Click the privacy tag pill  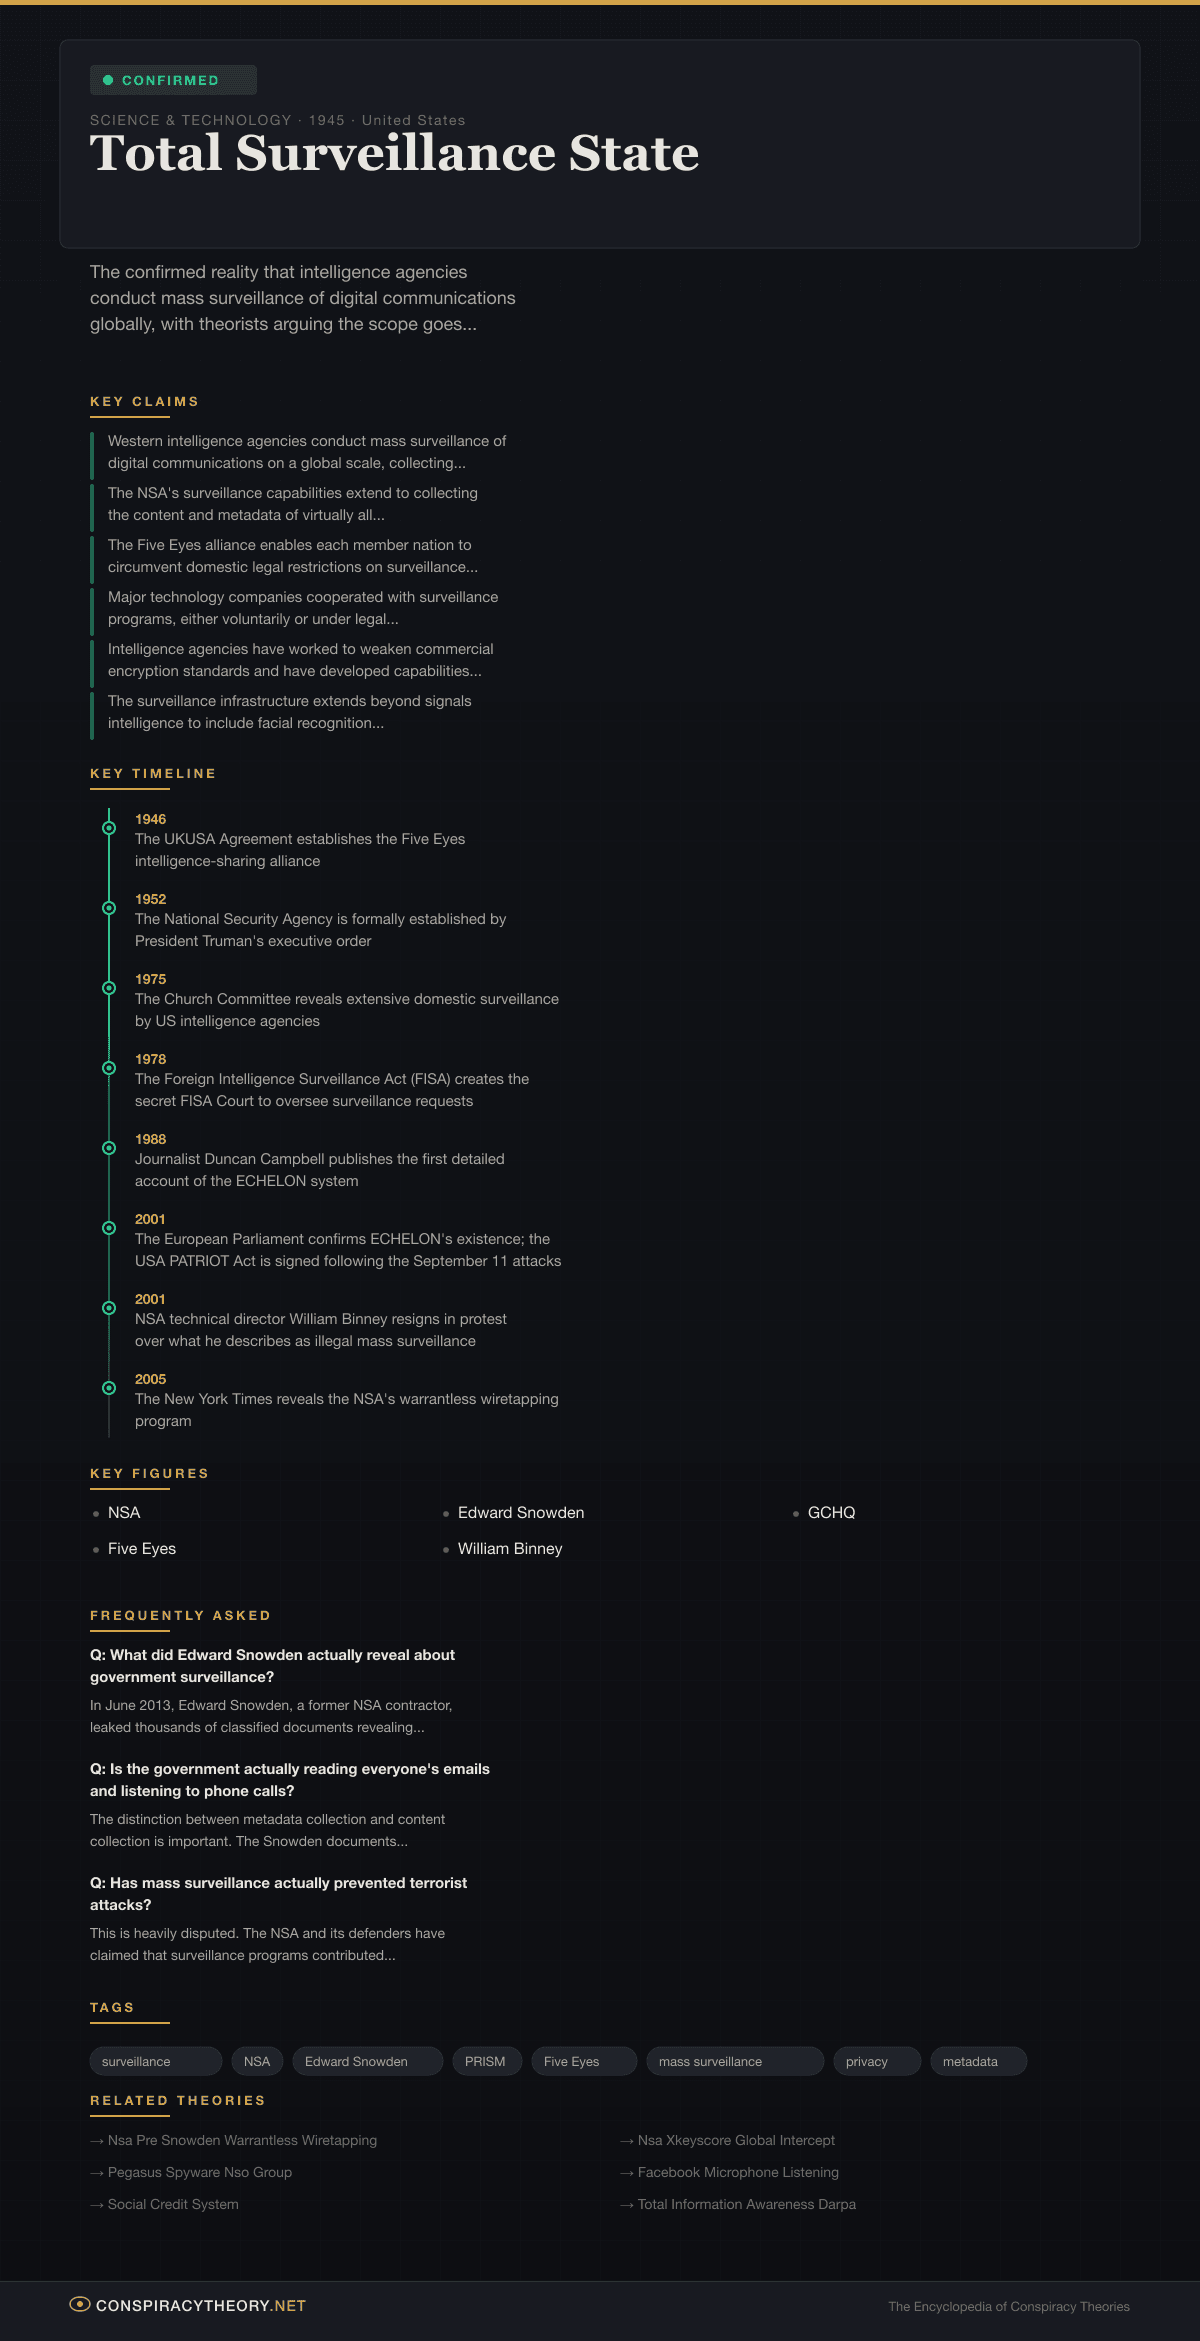pos(876,2061)
